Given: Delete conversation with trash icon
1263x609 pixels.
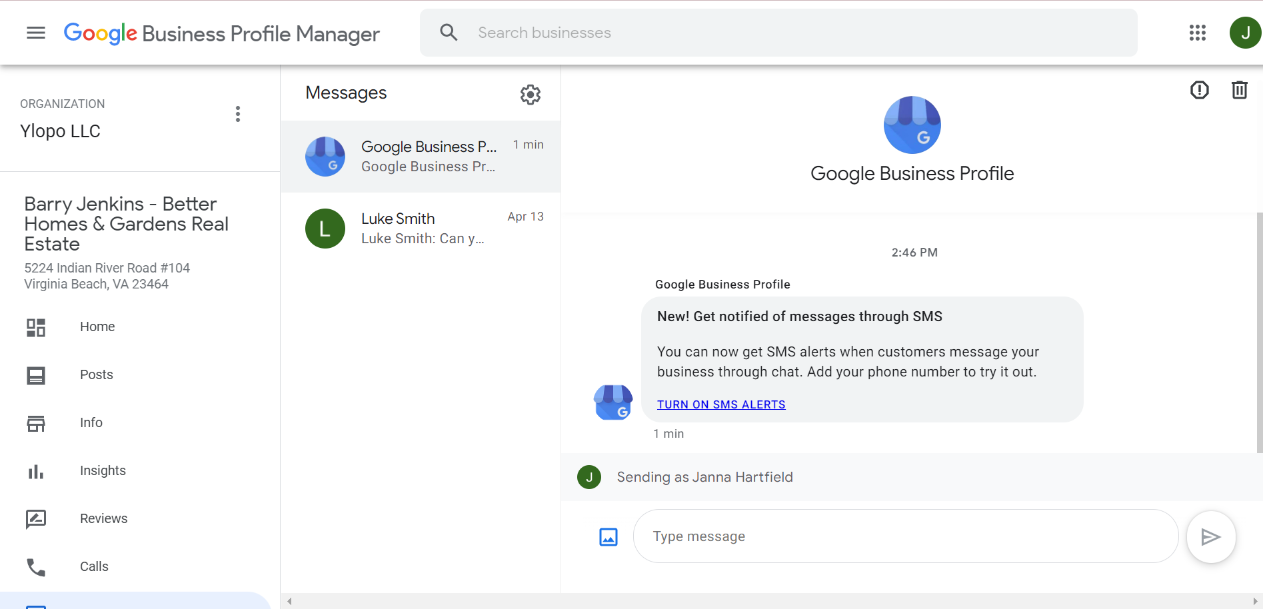Looking at the screenshot, I should 1239,90.
